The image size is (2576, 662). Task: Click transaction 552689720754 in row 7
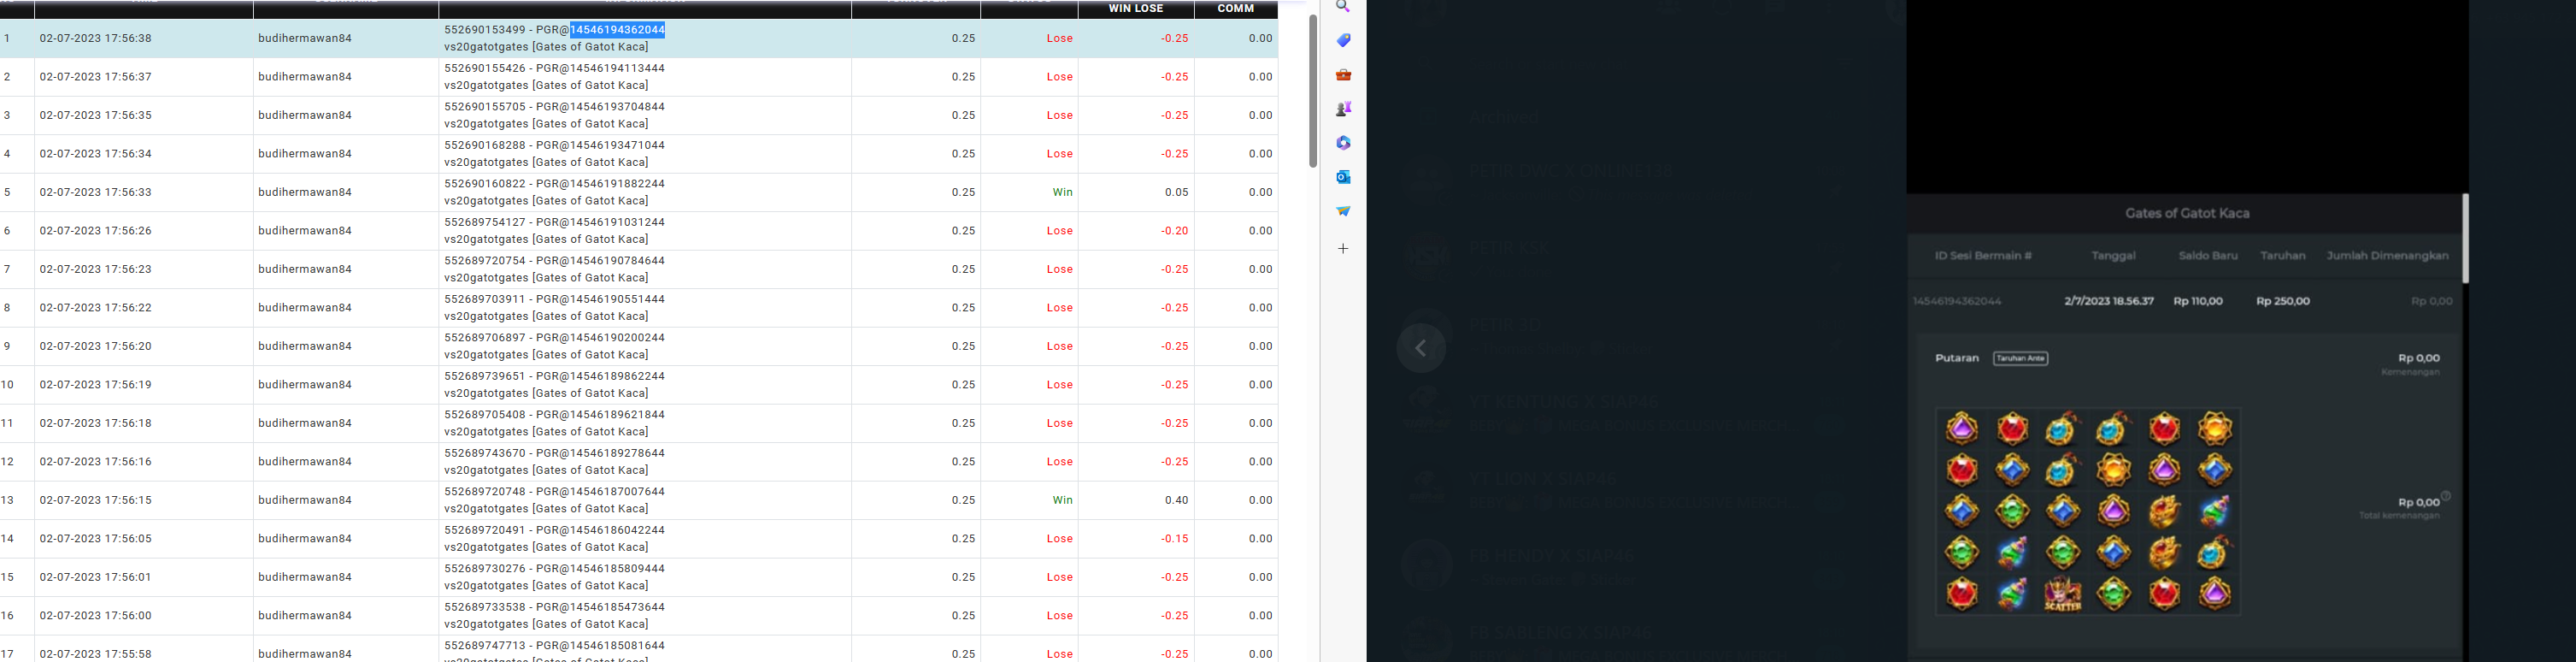485,261
